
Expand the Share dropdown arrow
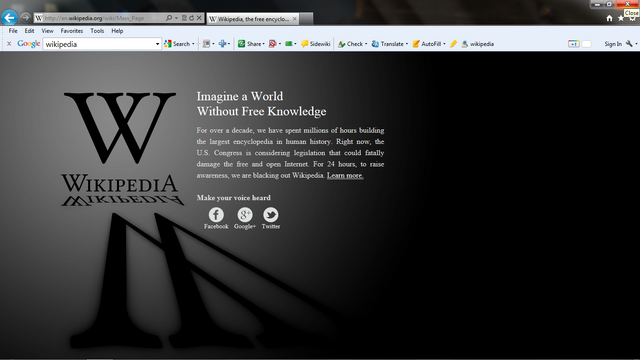pos(264,44)
